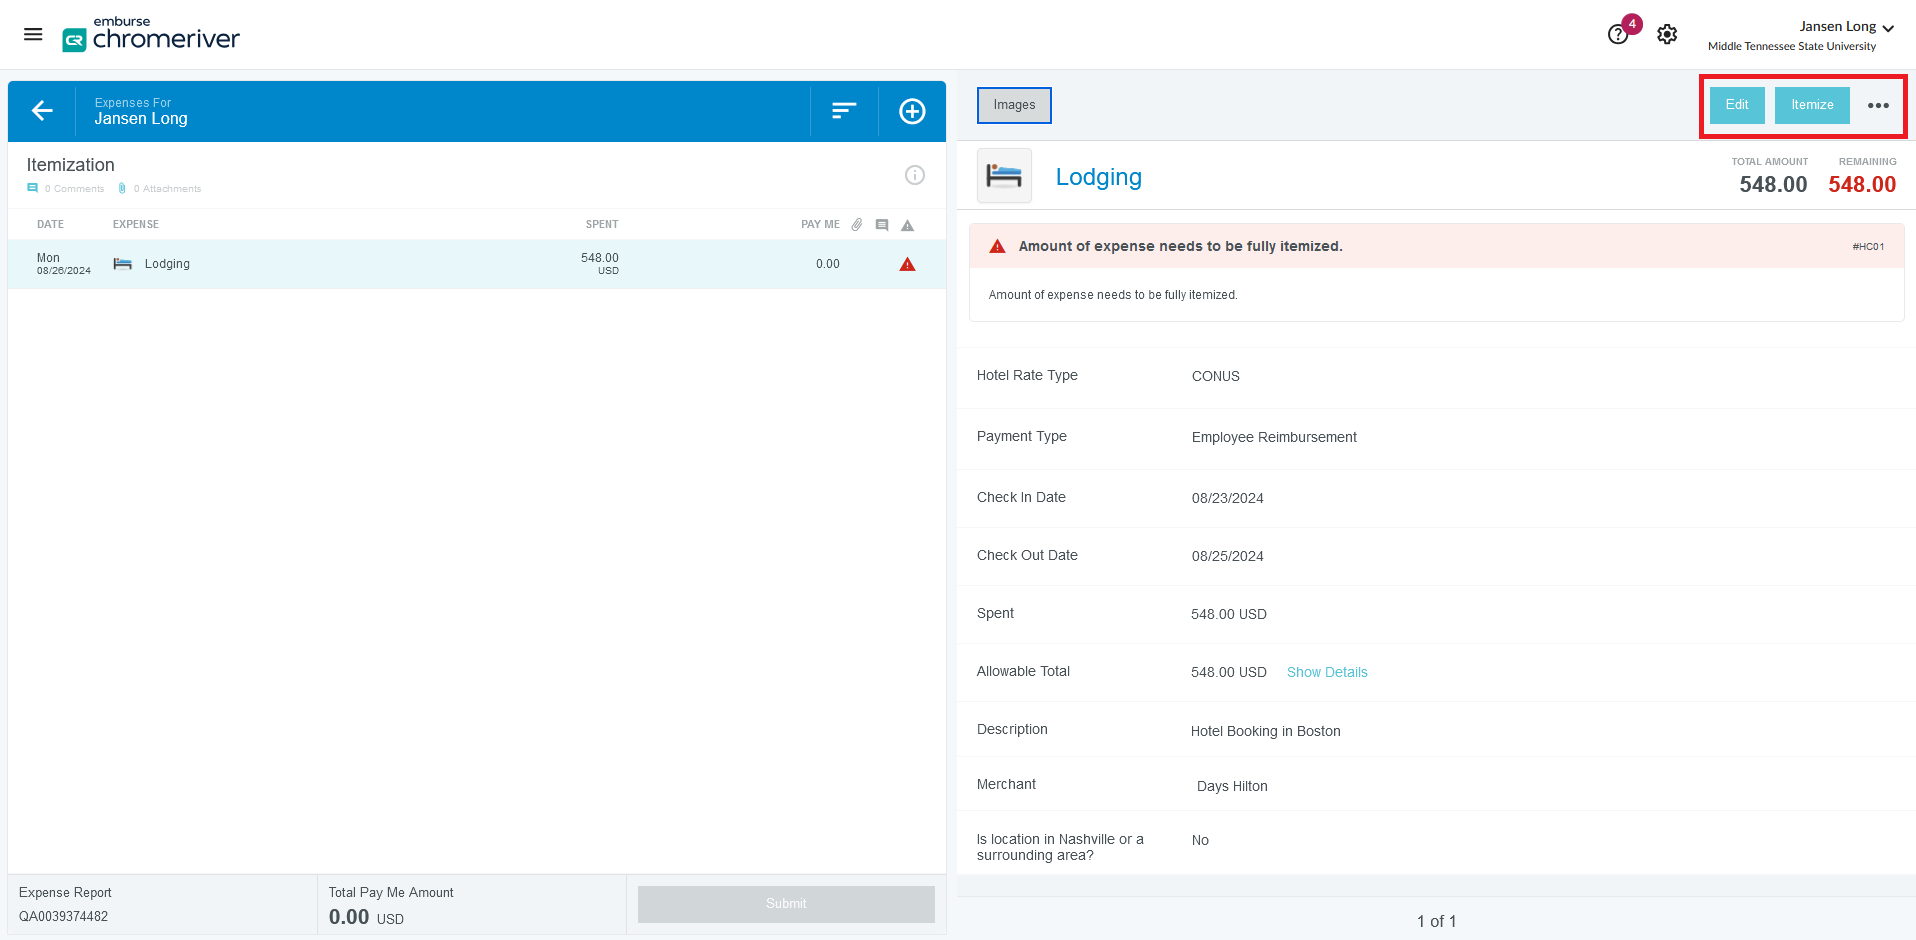Click the Submit button
This screenshot has width=1916, height=940.
(786, 904)
